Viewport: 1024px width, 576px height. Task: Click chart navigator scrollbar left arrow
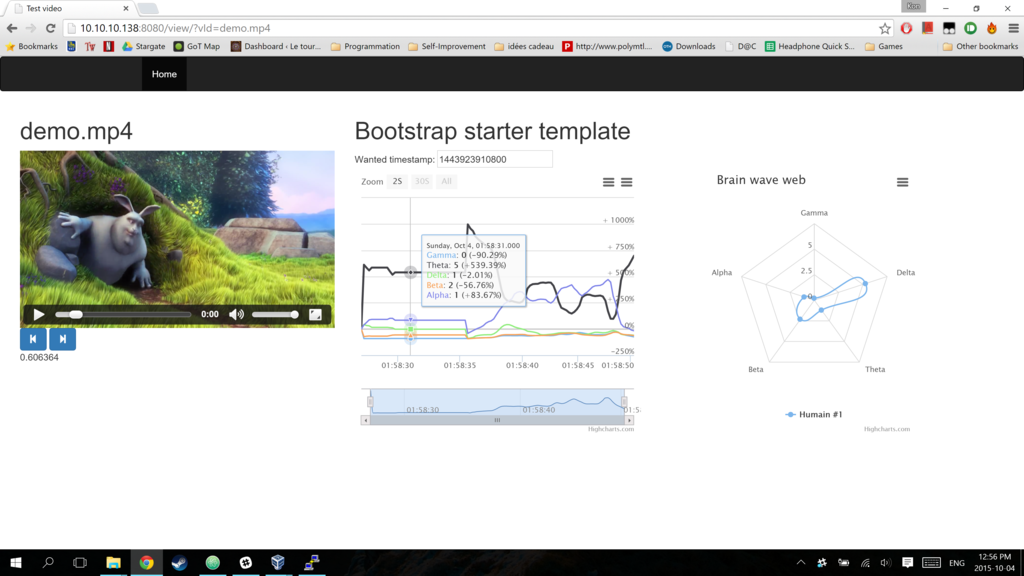[x=366, y=421]
